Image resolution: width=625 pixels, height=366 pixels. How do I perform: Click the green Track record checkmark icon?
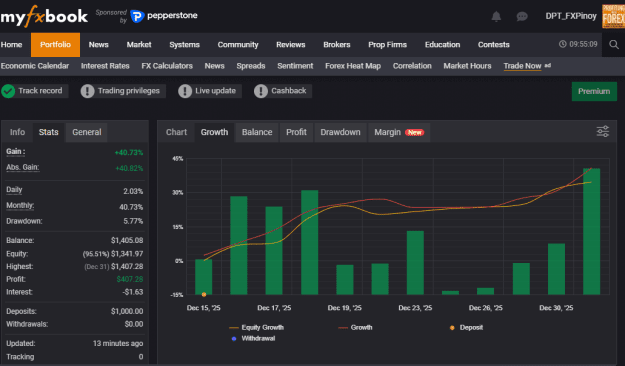click(8, 91)
